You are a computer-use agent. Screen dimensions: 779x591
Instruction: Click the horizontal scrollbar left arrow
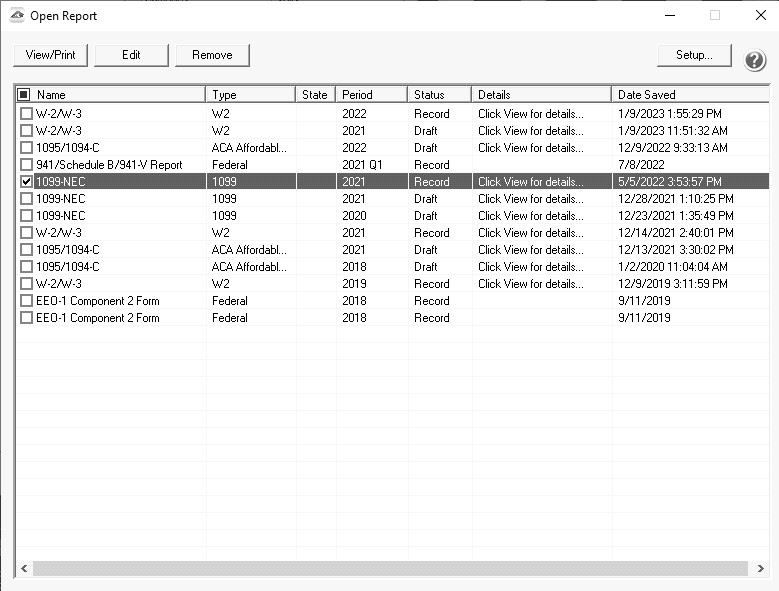22,568
